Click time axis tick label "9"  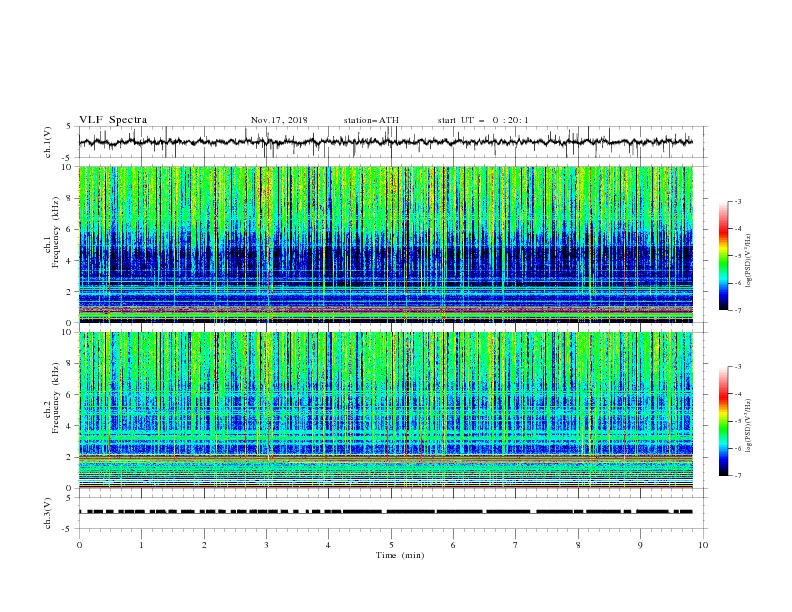coord(640,545)
